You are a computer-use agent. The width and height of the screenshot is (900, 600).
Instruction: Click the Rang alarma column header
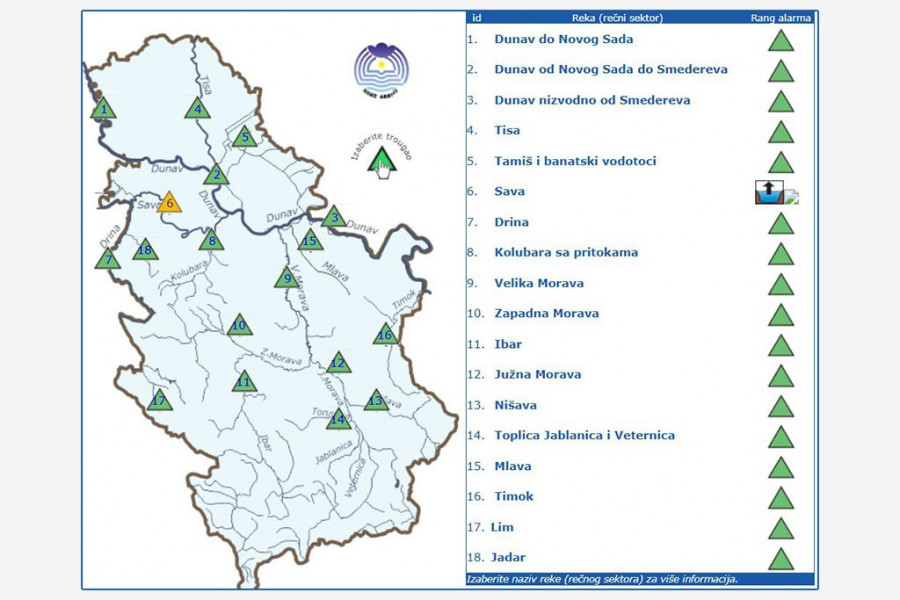click(x=781, y=17)
